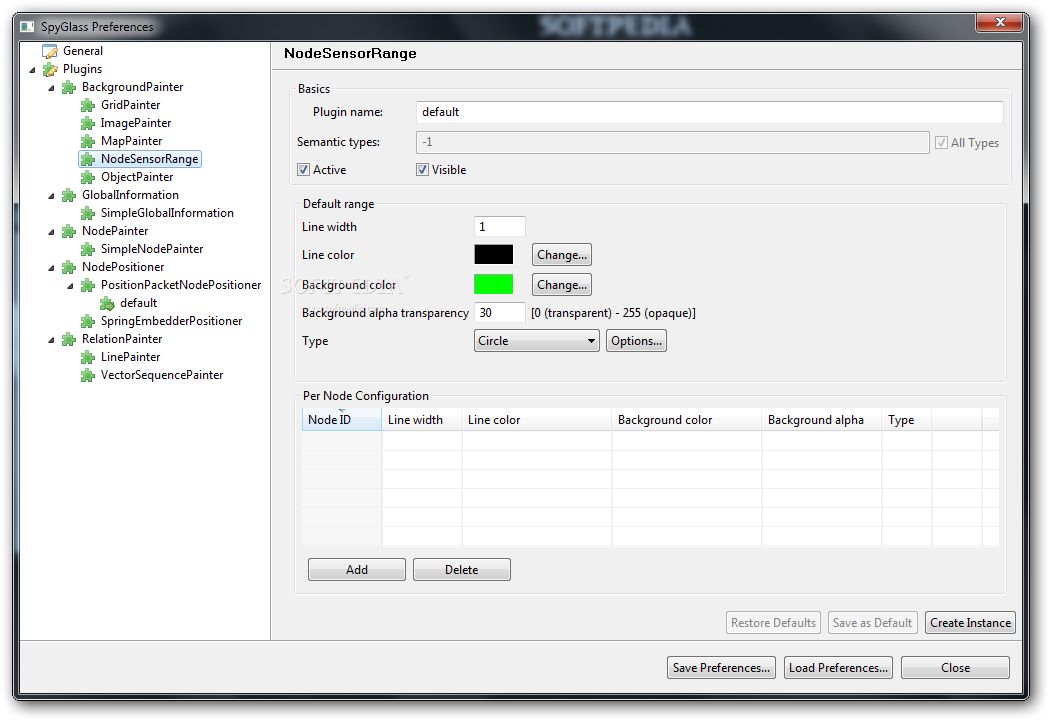Image resolution: width=1050 pixels, height=721 pixels.
Task: Select the MapPainter tree entry
Action: tap(131, 141)
